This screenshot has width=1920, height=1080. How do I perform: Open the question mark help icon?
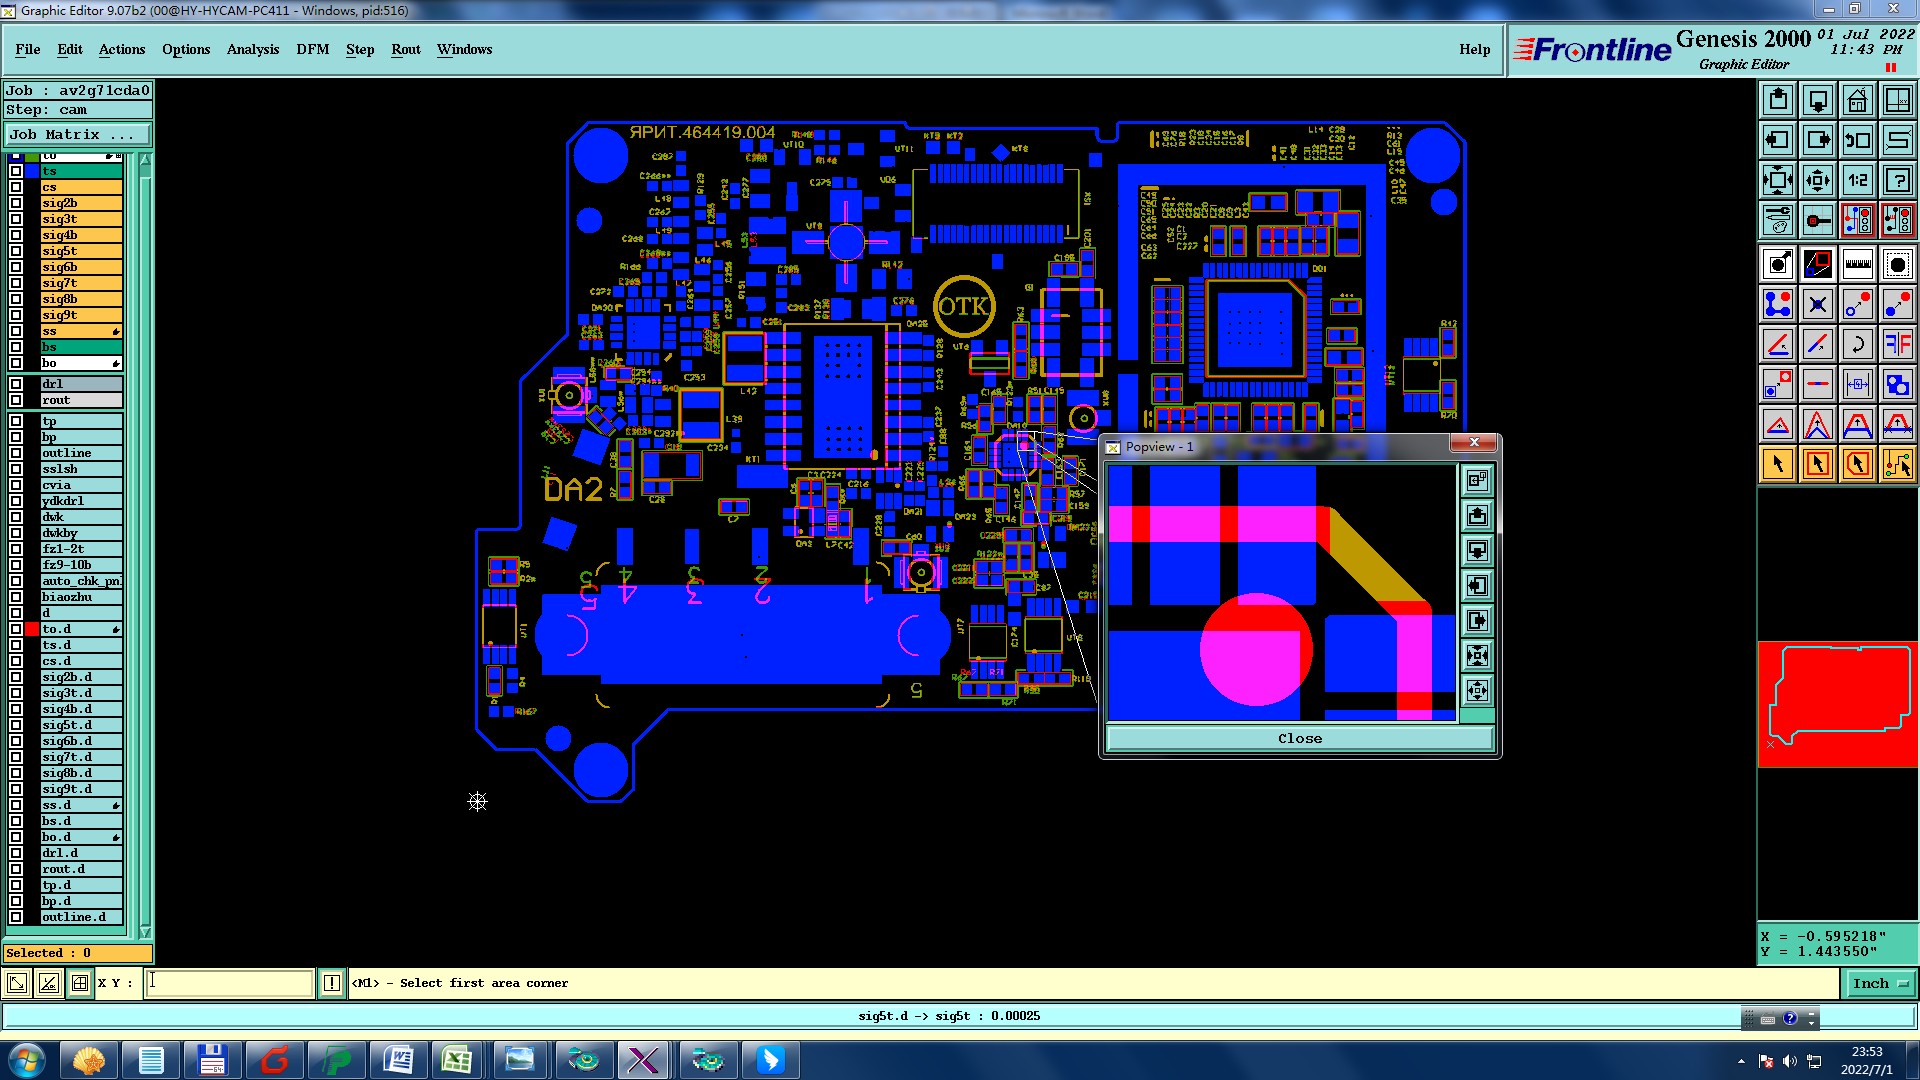(x=1897, y=180)
